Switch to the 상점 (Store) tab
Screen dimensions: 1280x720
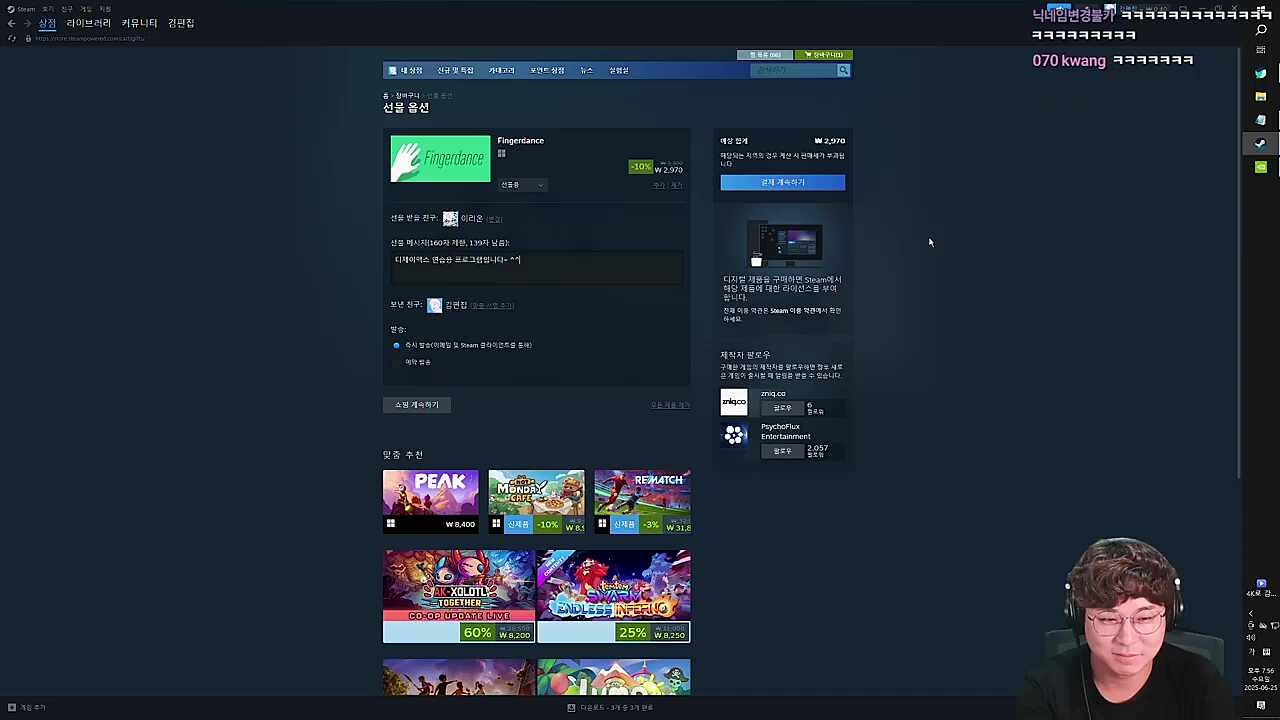tap(47, 23)
